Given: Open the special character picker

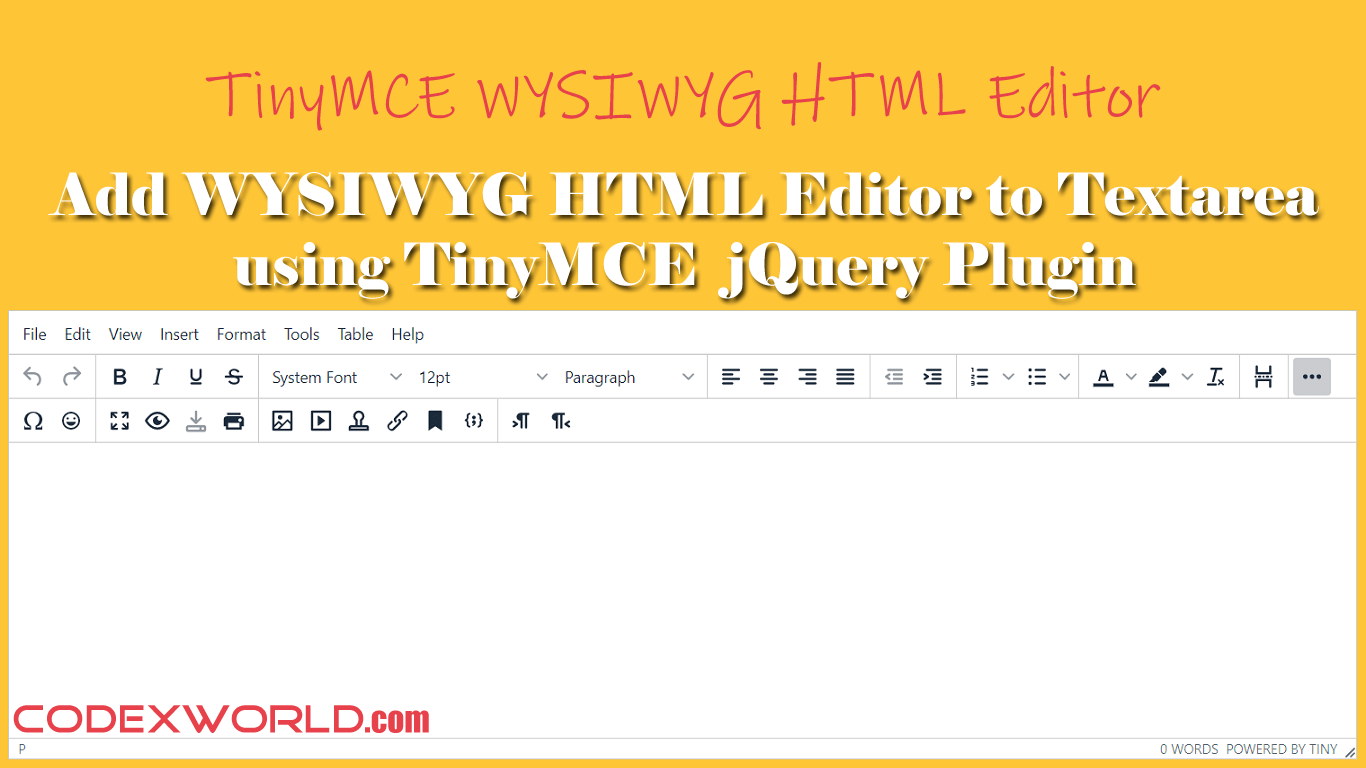Looking at the screenshot, I should click(33, 421).
